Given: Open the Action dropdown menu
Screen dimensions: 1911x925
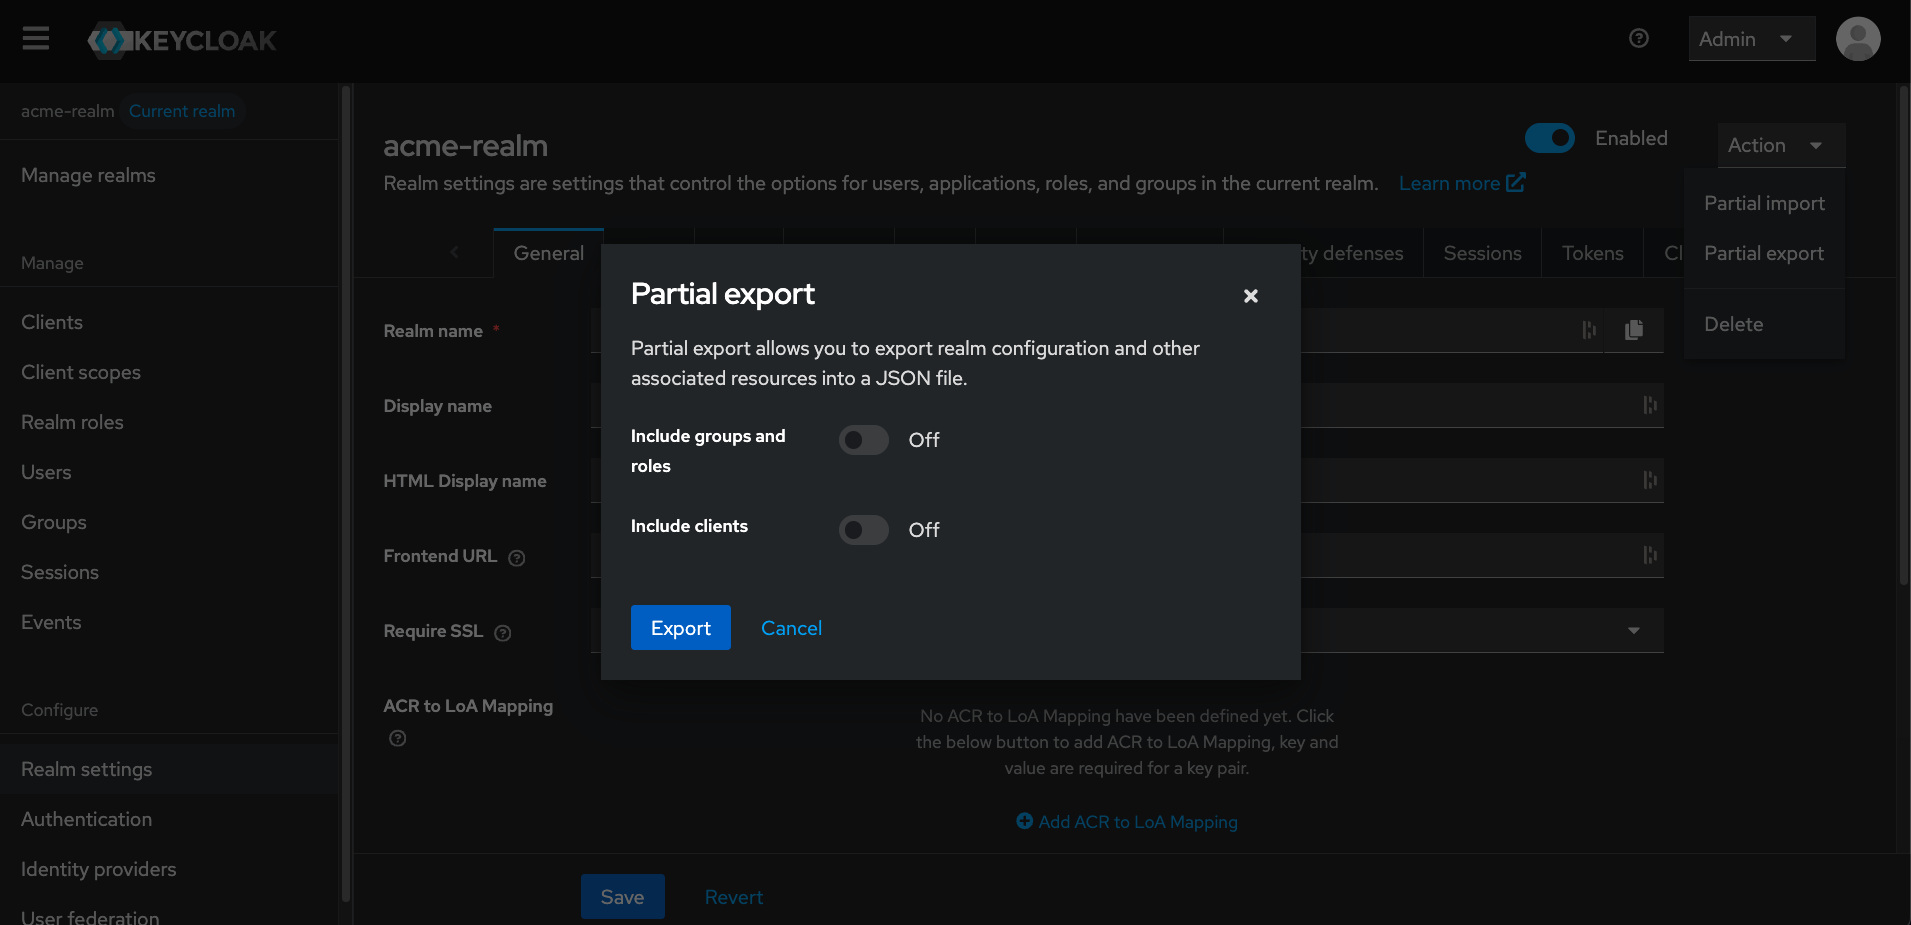Looking at the screenshot, I should 1780,145.
